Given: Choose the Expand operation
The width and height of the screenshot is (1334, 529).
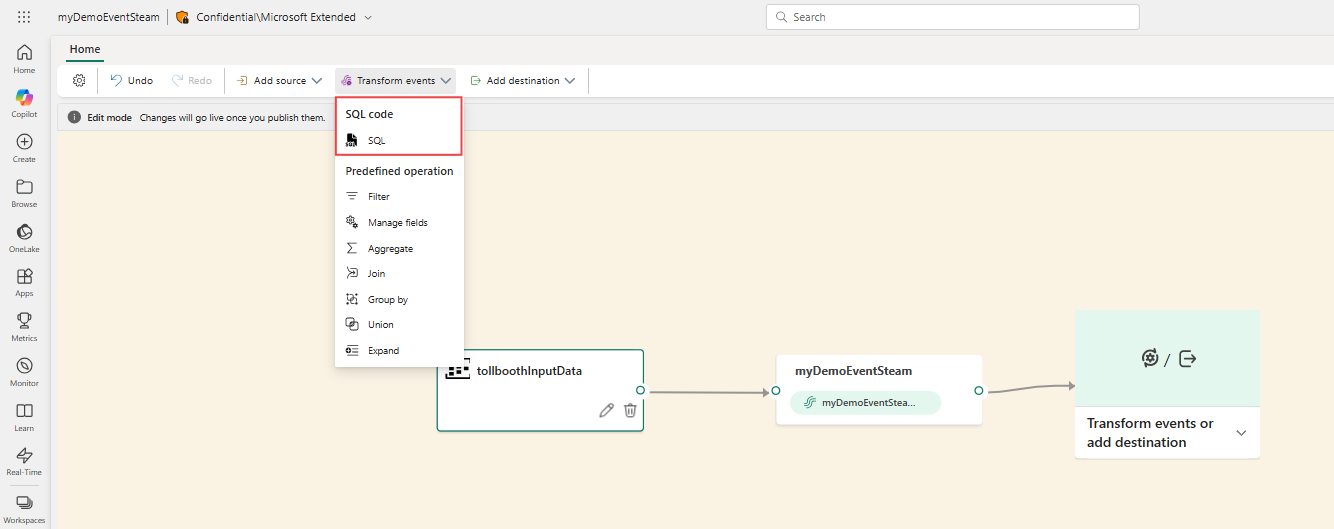Looking at the screenshot, I should click(399, 350).
